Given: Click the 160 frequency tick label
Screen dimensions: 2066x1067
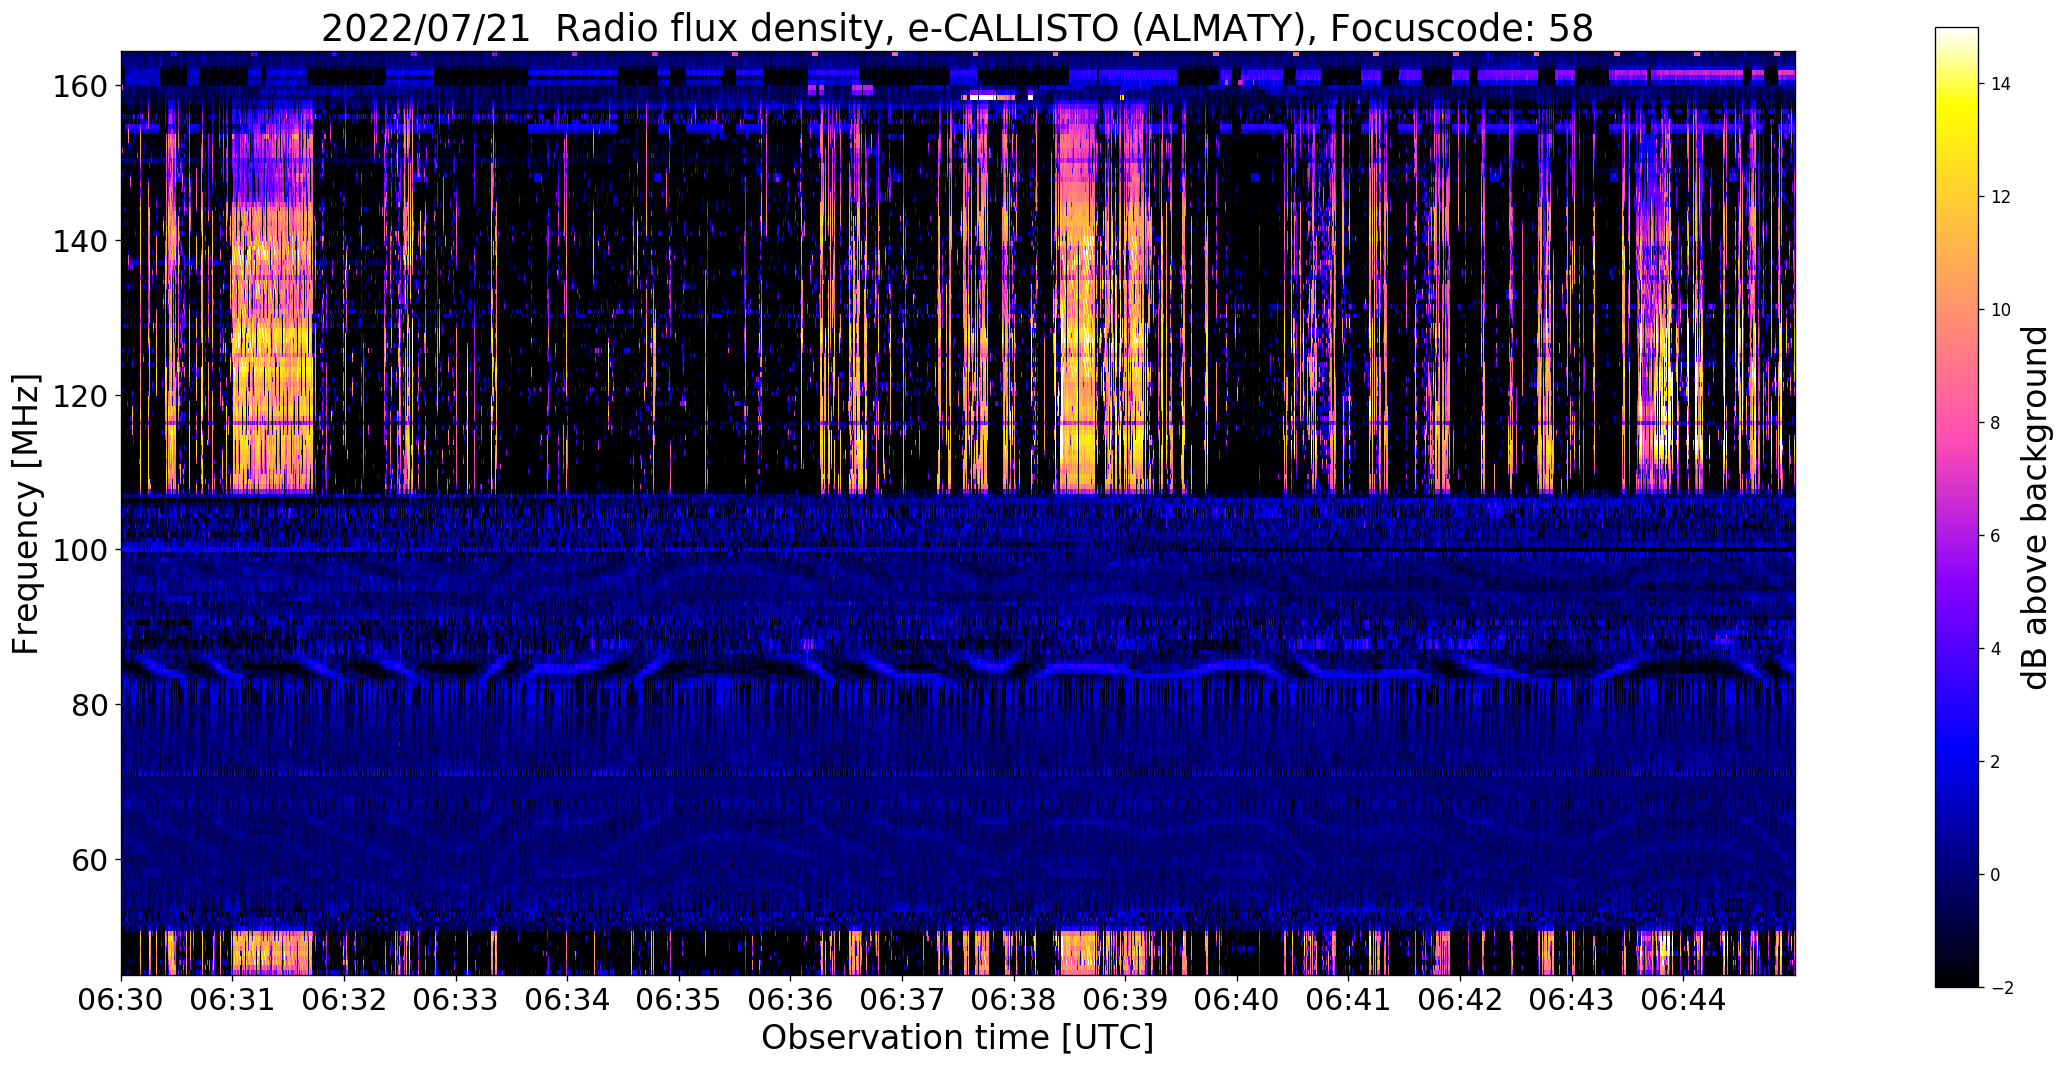Looking at the screenshot, I should [x=81, y=87].
